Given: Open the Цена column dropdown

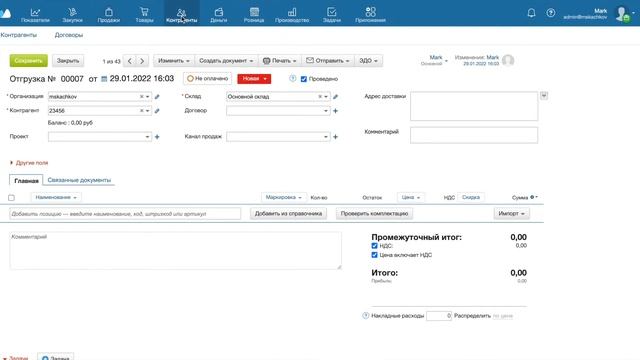Looking at the screenshot, I should tap(411, 197).
